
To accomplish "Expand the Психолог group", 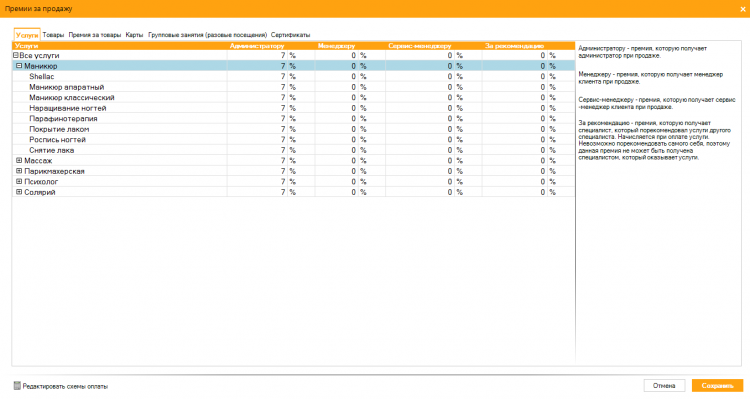I will click(19, 182).
